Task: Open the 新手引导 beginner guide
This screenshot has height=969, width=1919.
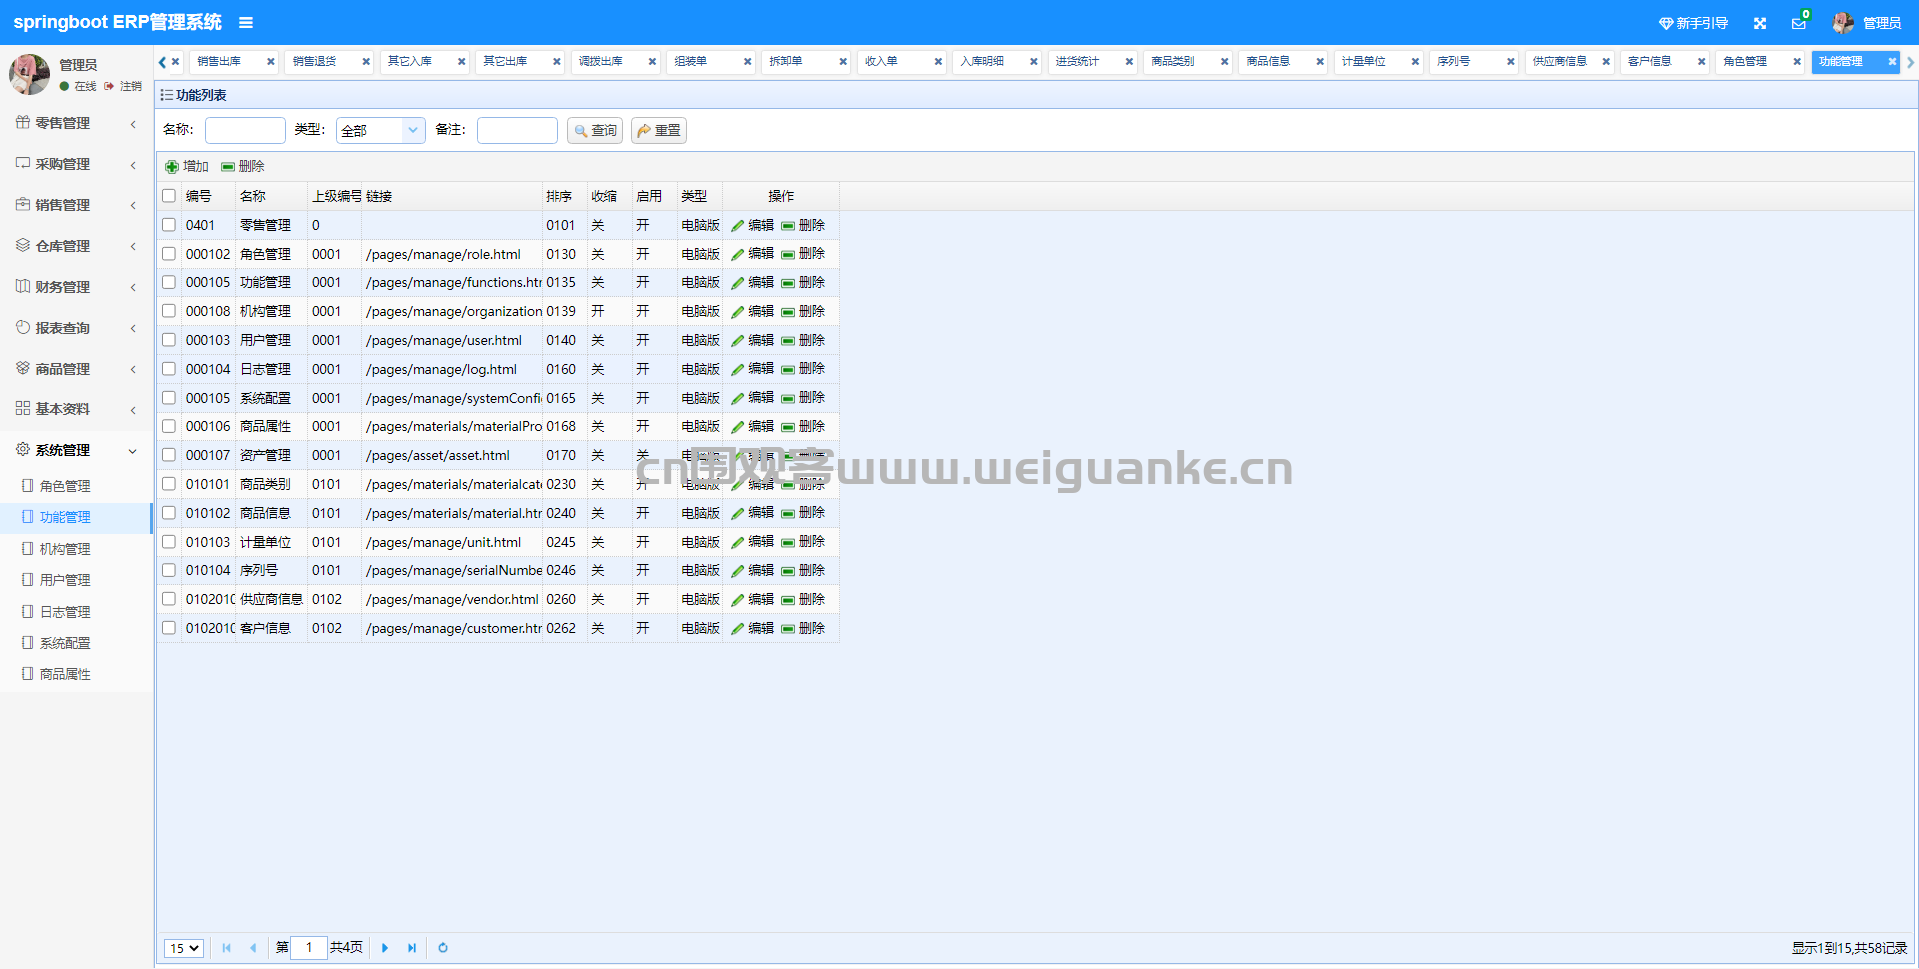Action: pyautogui.click(x=1693, y=23)
